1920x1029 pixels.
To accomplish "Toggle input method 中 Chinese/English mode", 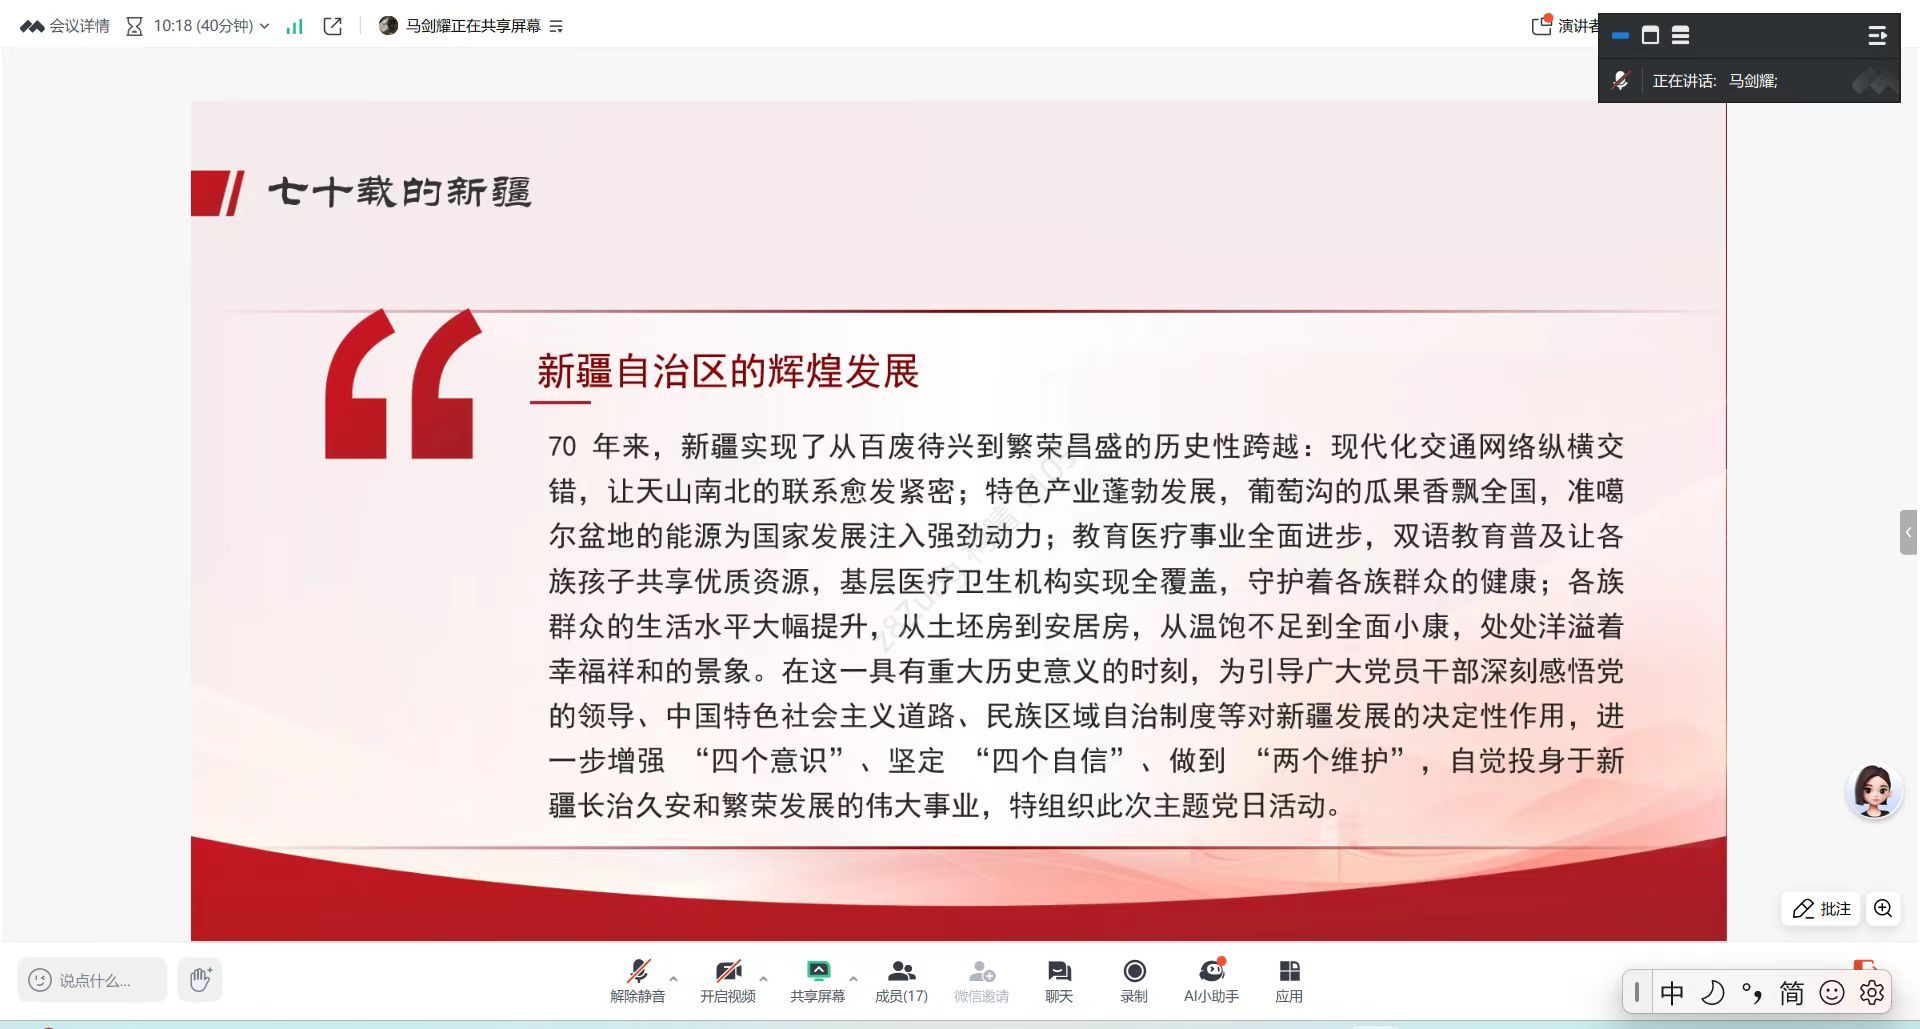I will coord(1671,992).
